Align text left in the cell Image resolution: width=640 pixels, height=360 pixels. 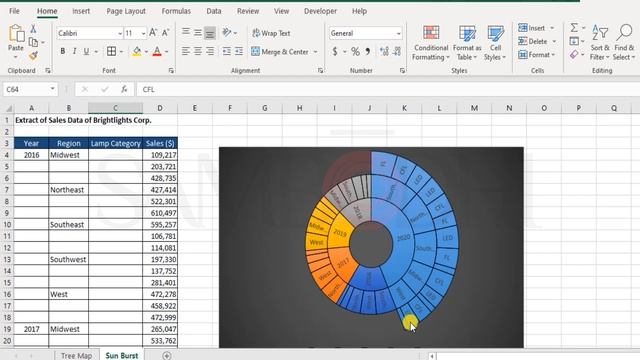186,51
